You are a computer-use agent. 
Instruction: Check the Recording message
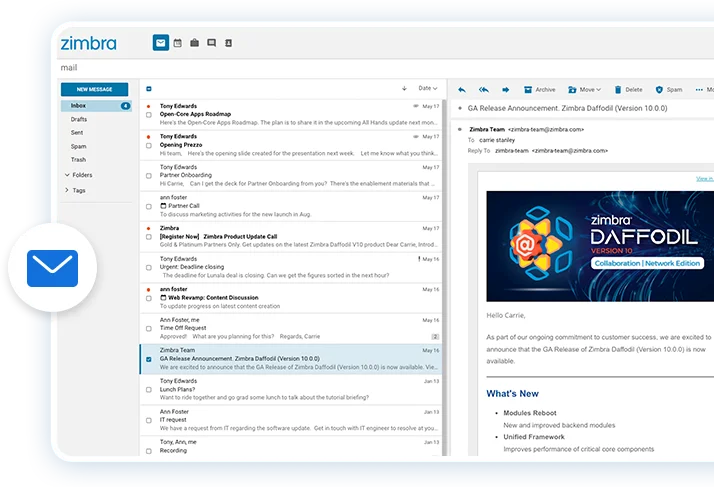coord(149,451)
